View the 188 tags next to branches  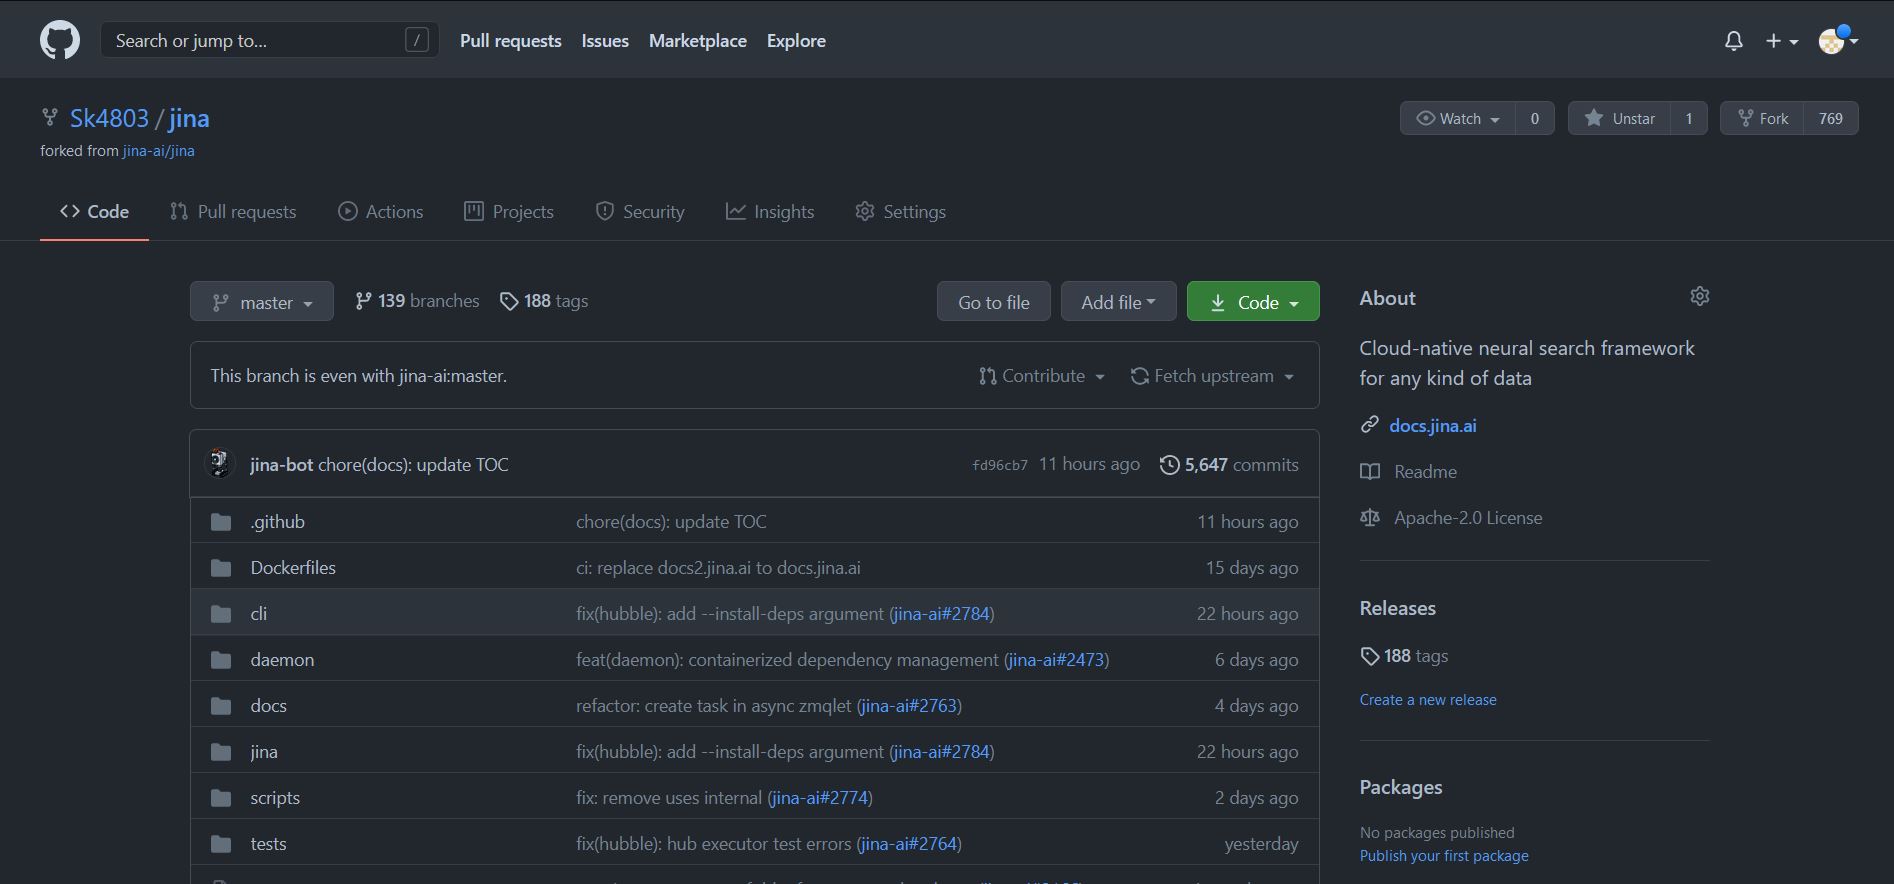pyautogui.click(x=544, y=301)
